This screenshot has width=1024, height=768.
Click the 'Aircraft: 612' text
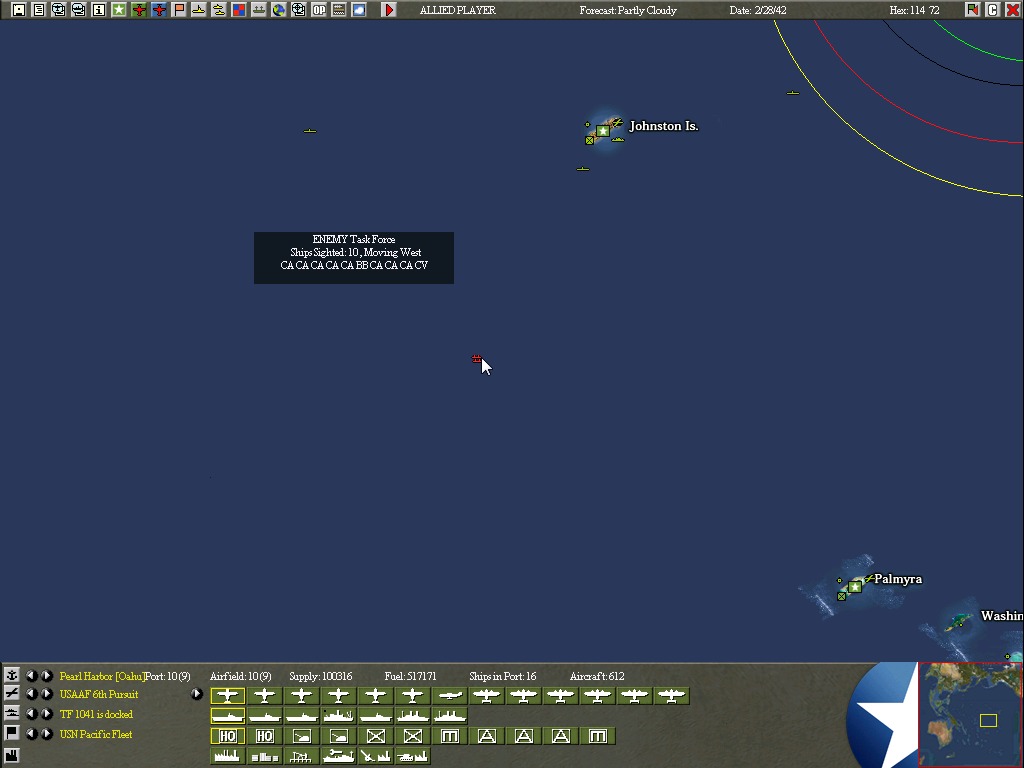597,676
